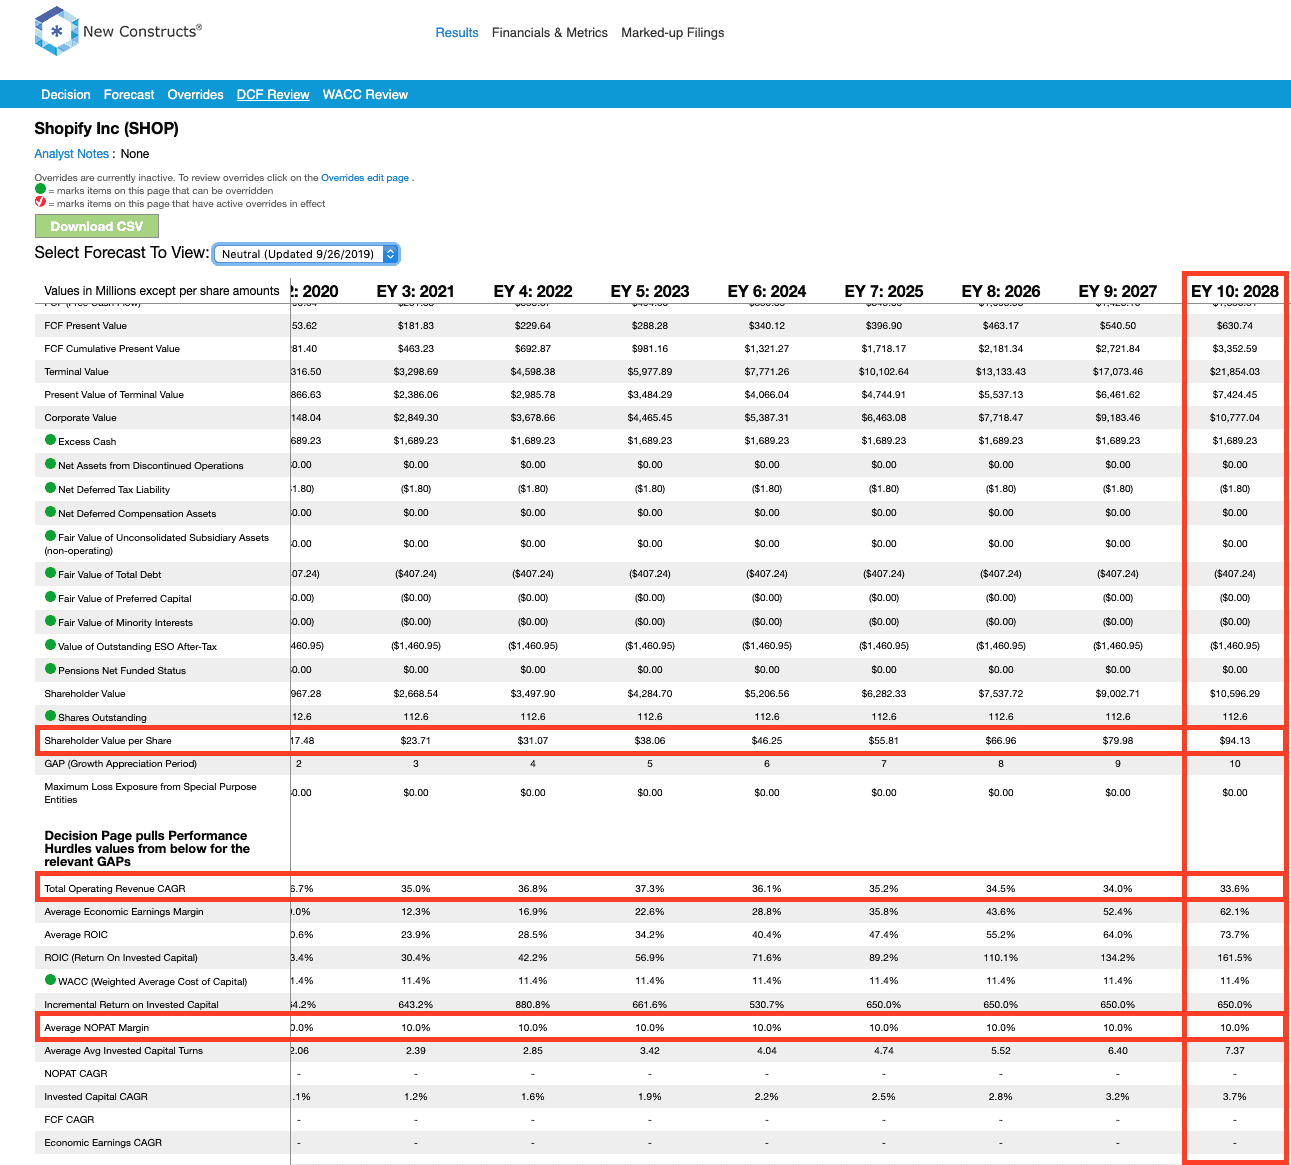The image size is (1291, 1165).
Task: Open the Select Forecast To View dropdown
Action: (306, 254)
